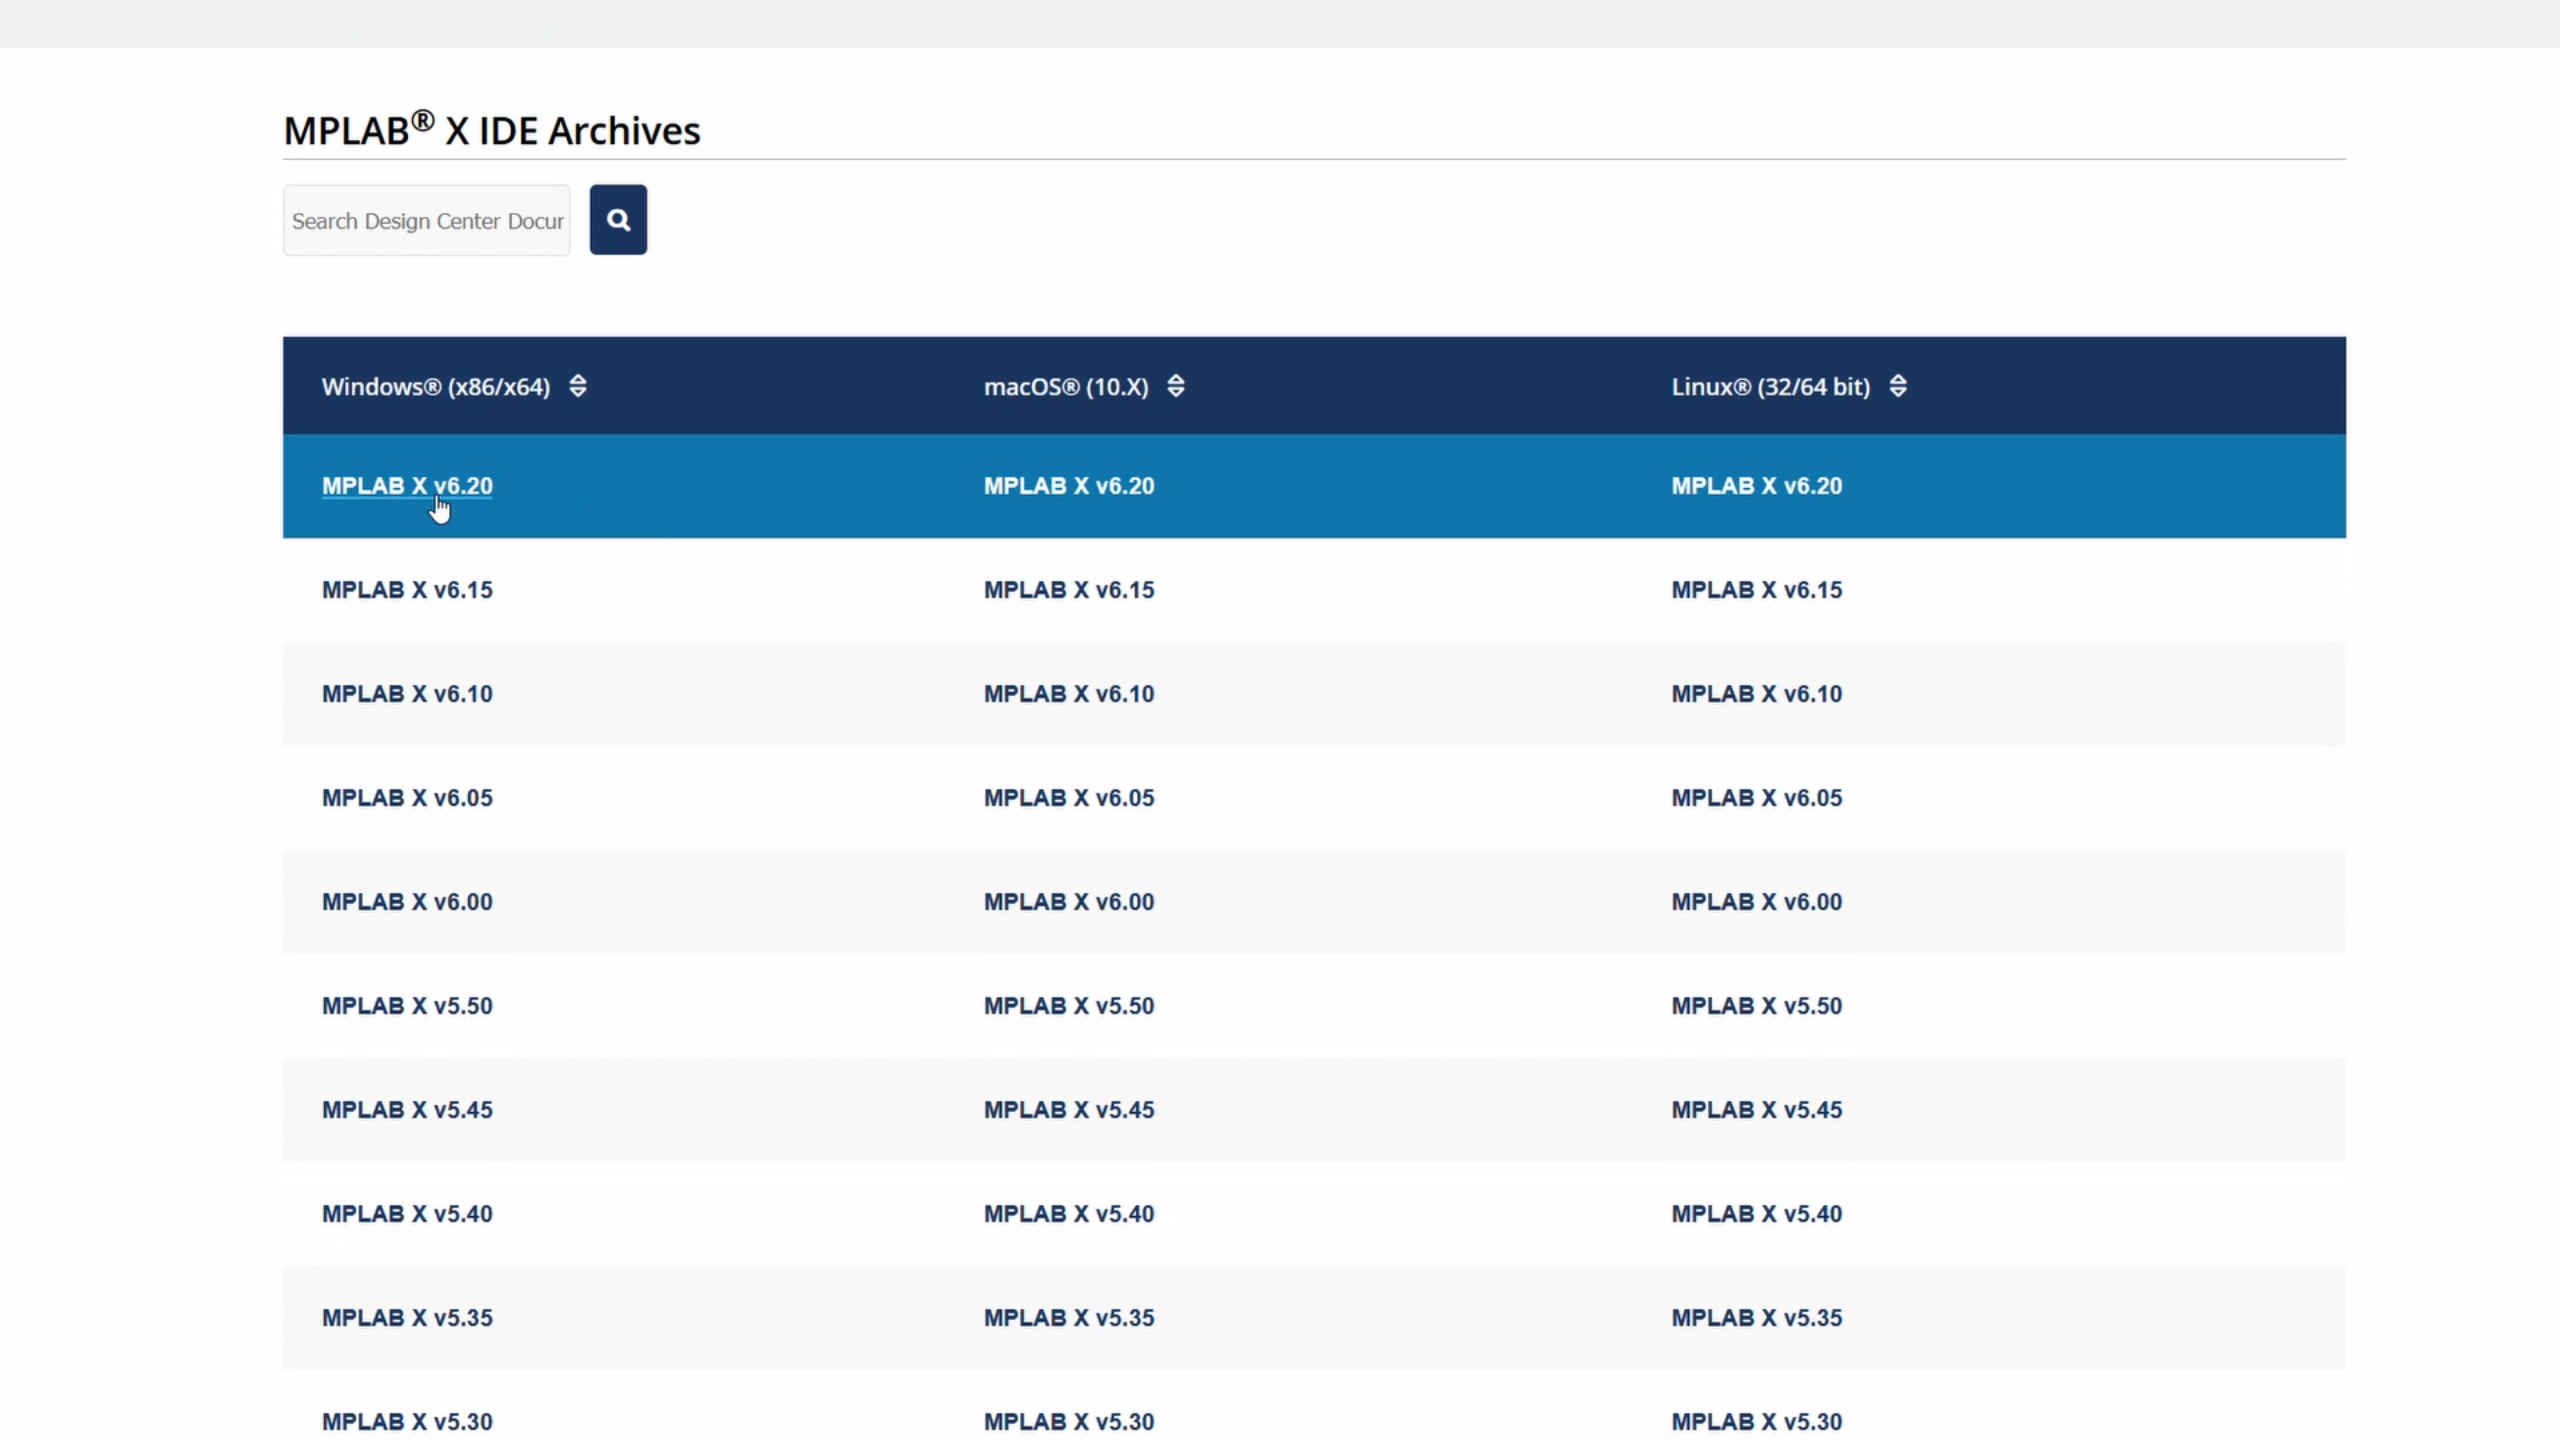Click the Windows (x86/x64) column header
The height and width of the screenshot is (1440, 2560).
436,387
